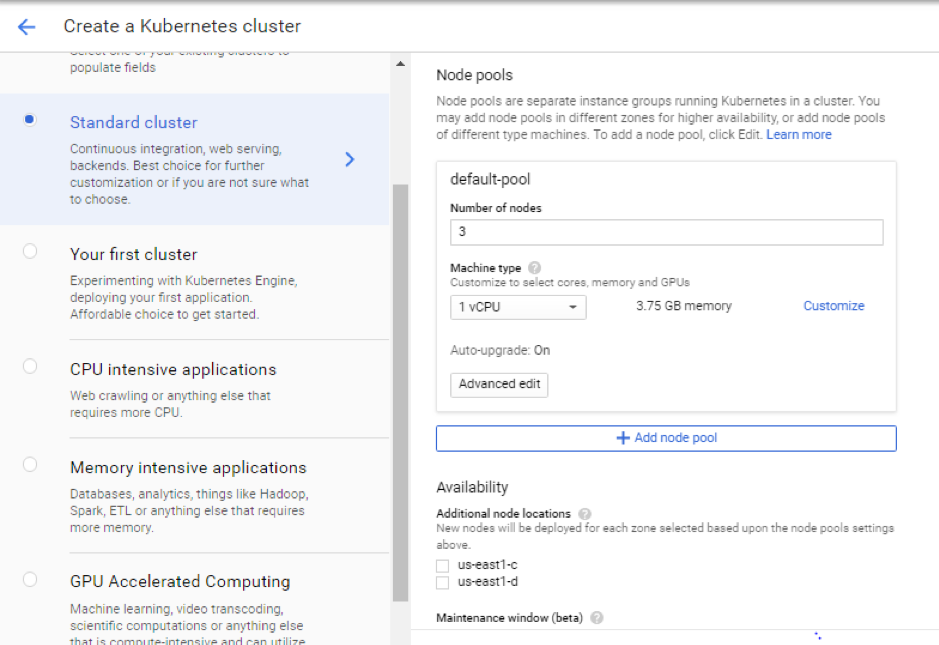This screenshot has width=939, height=645.
Task: Enable the us-east1-c zone checkbox
Action: click(442, 565)
